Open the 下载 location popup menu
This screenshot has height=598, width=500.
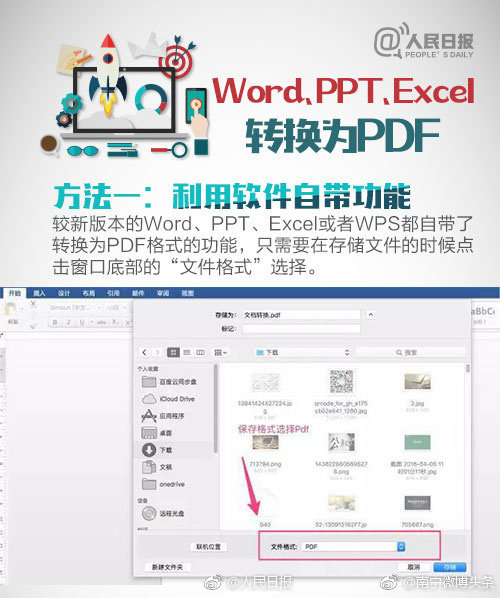click(x=303, y=352)
